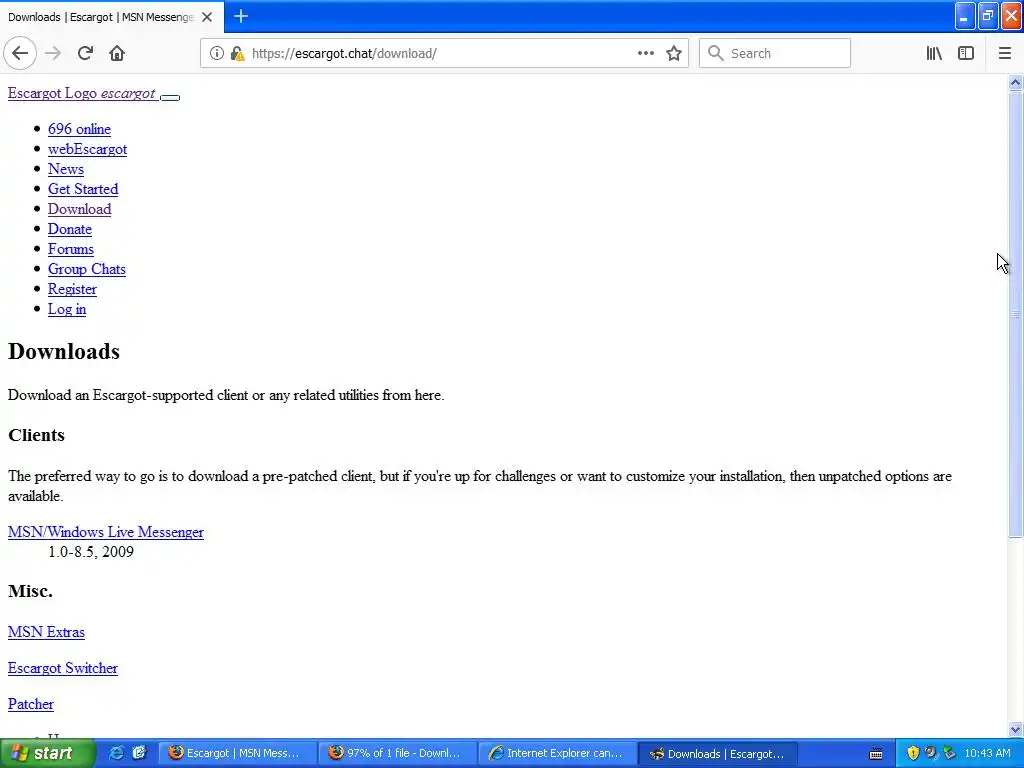The width and height of the screenshot is (1024, 768).
Task: Click the Downloads heading text
Action: (x=64, y=351)
